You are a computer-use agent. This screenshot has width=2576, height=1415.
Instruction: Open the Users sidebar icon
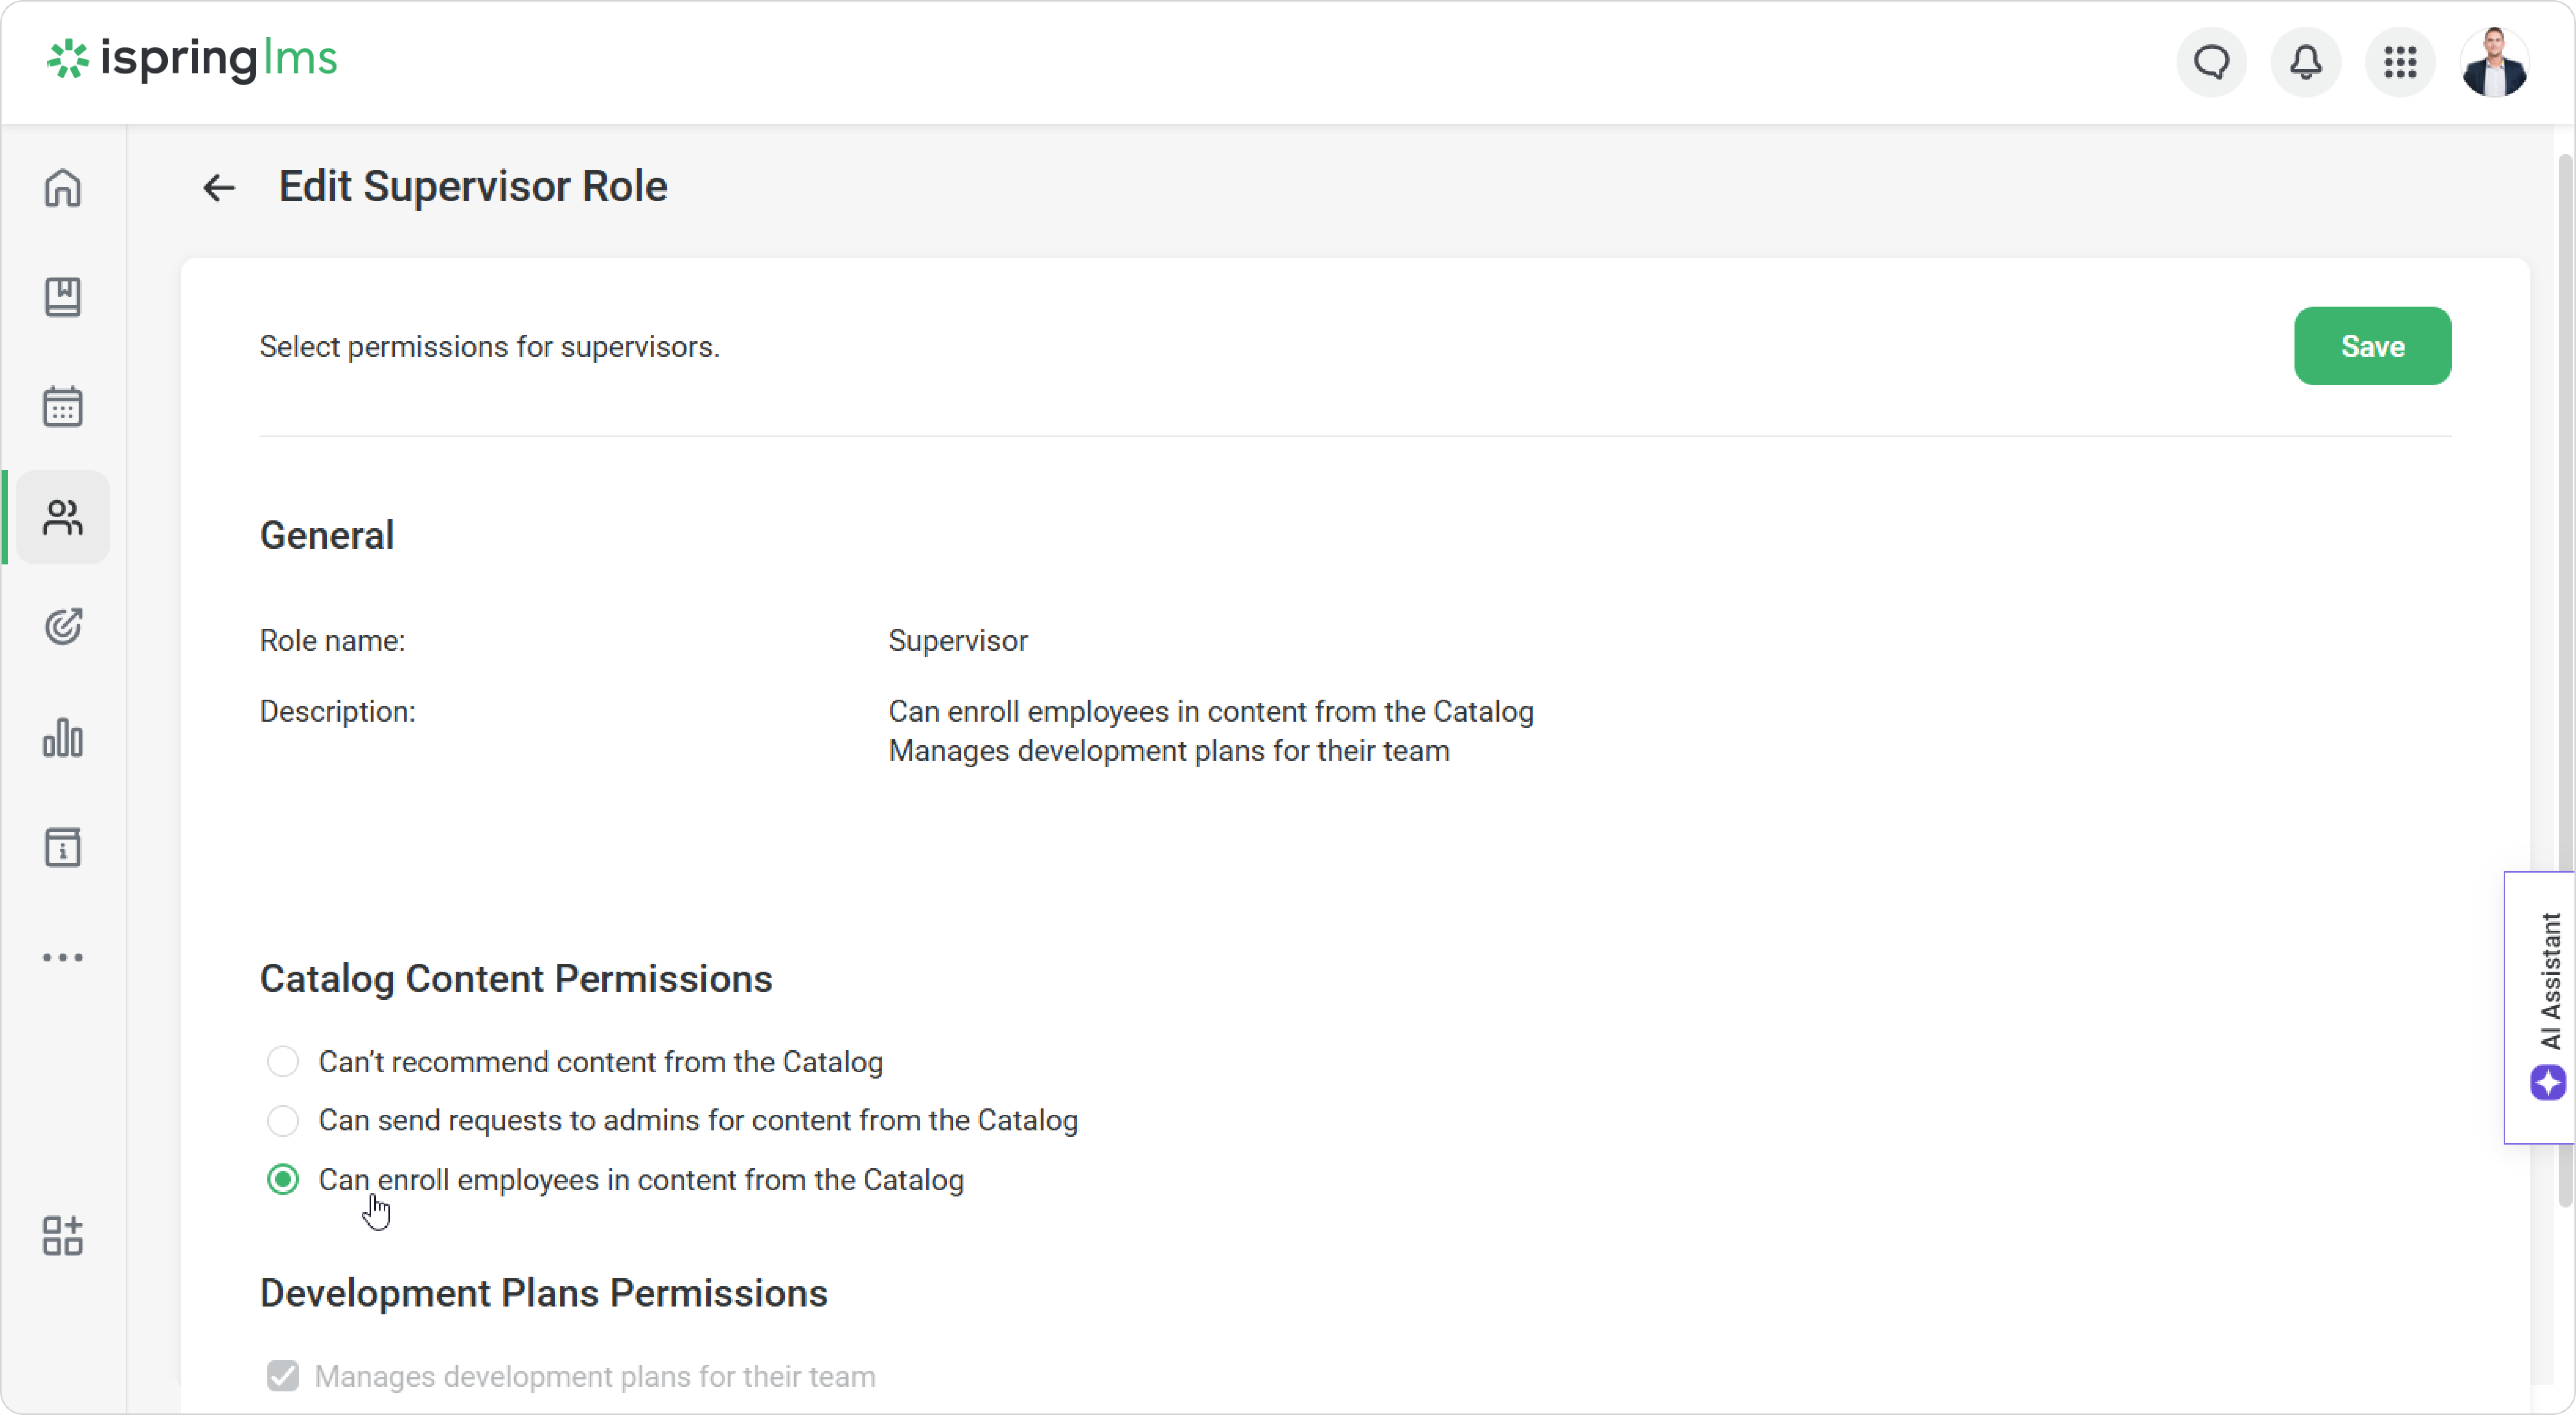click(x=62, y=517)
